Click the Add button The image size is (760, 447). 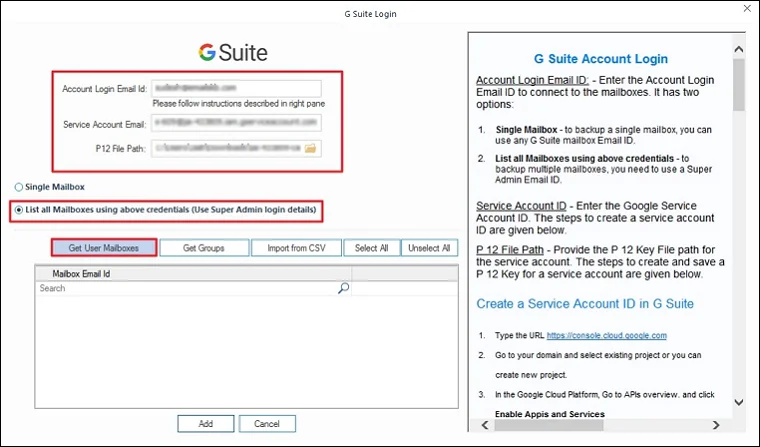(205, 424)
